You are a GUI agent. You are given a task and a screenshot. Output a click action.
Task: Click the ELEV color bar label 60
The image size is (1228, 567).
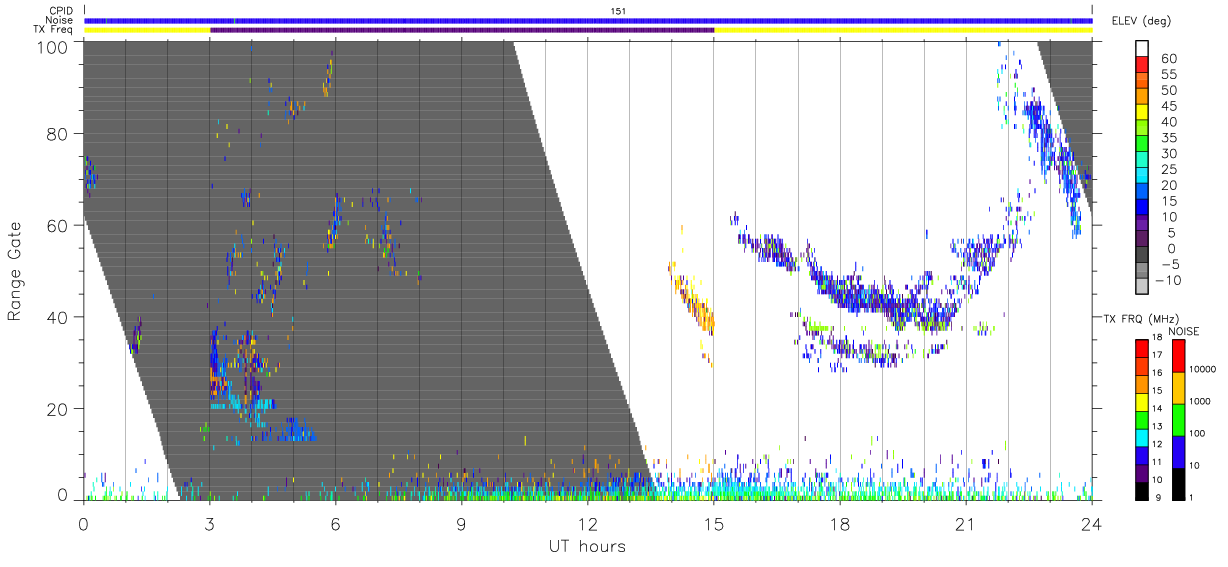point(1169,59)
